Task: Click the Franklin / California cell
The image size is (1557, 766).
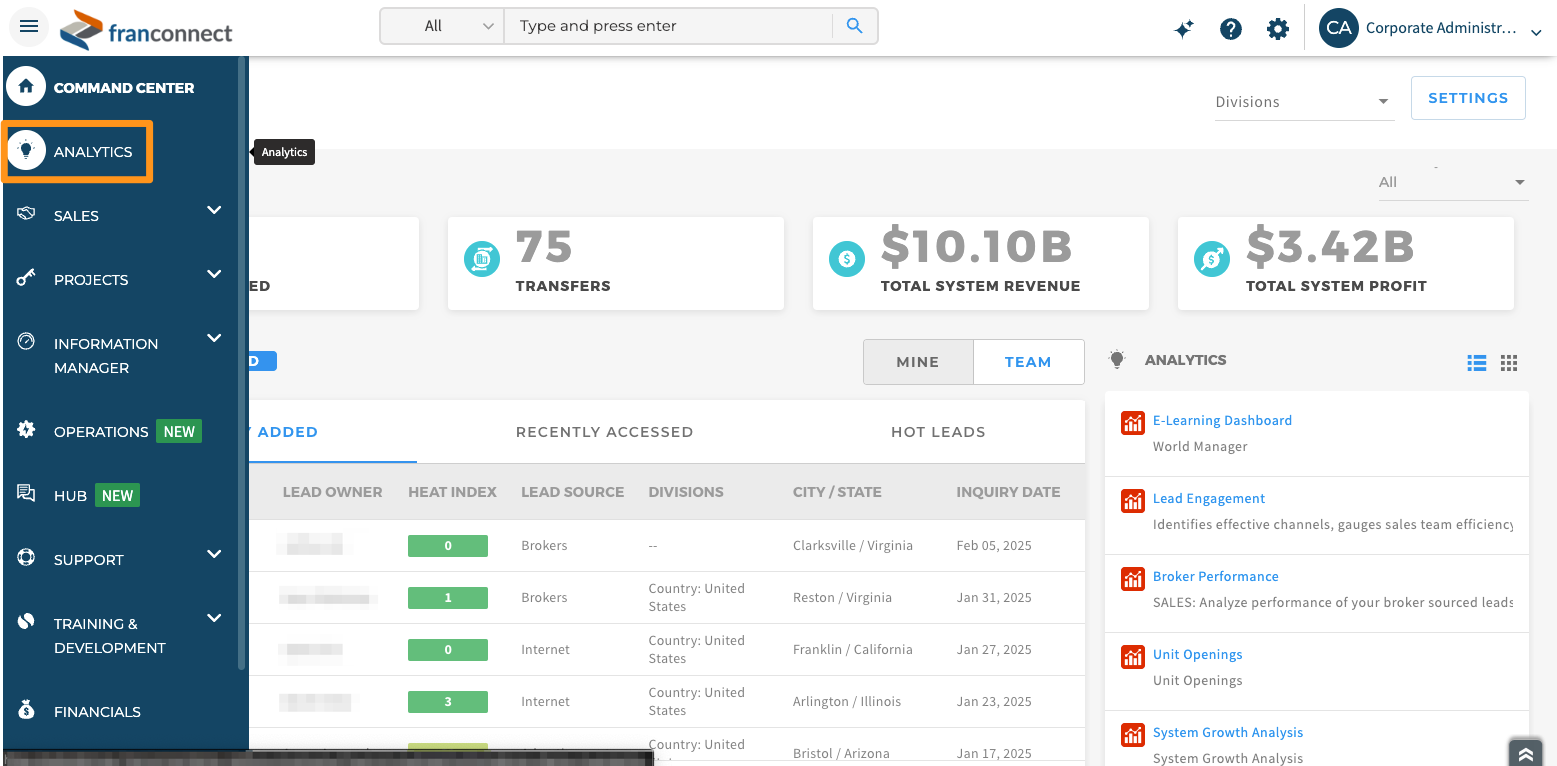Action: [x=853, y=650]
